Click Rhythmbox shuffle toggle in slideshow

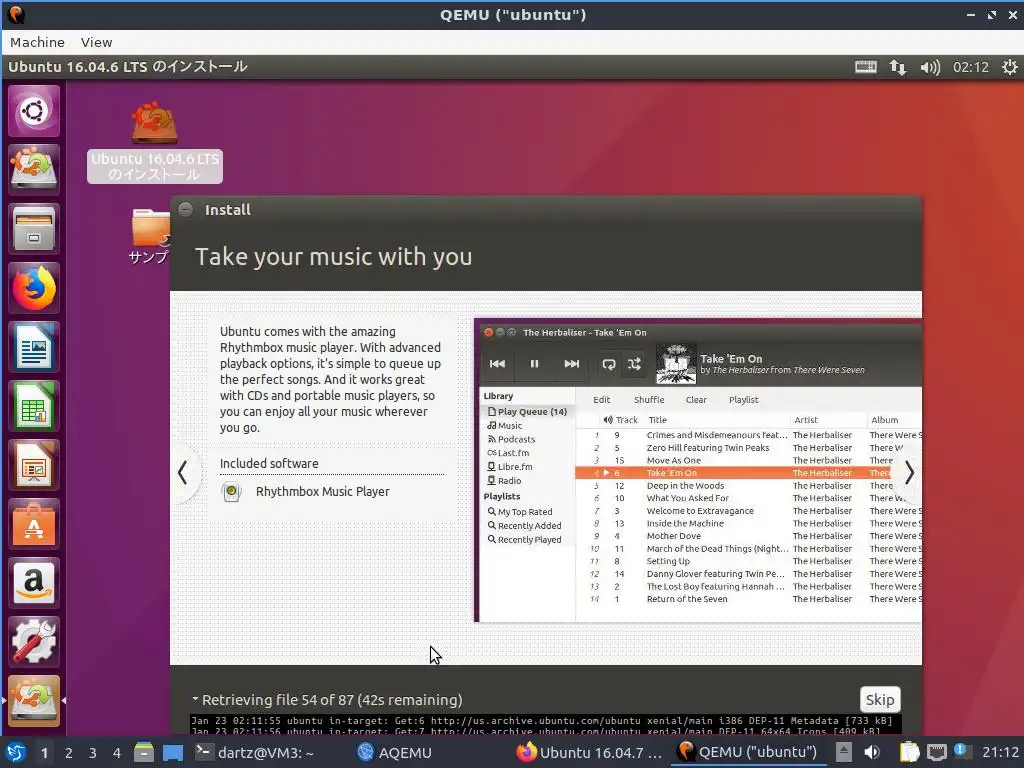tap(634, 364)
